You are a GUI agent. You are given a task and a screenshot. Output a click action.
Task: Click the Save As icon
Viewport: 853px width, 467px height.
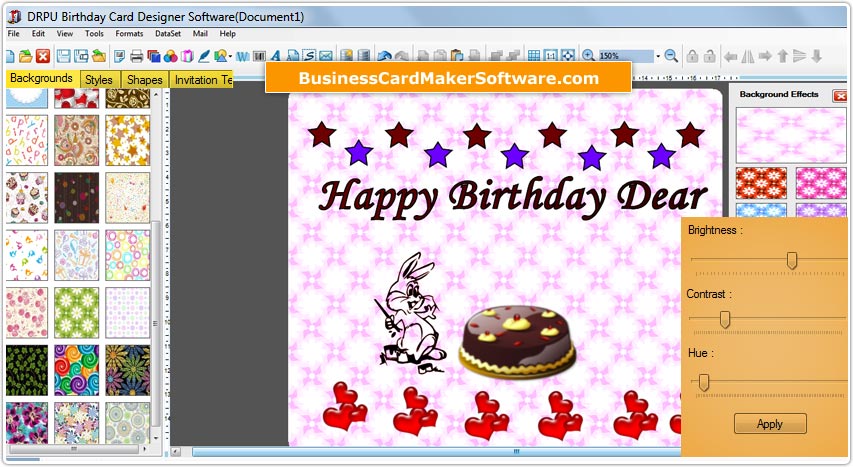(x=81, y=56)
